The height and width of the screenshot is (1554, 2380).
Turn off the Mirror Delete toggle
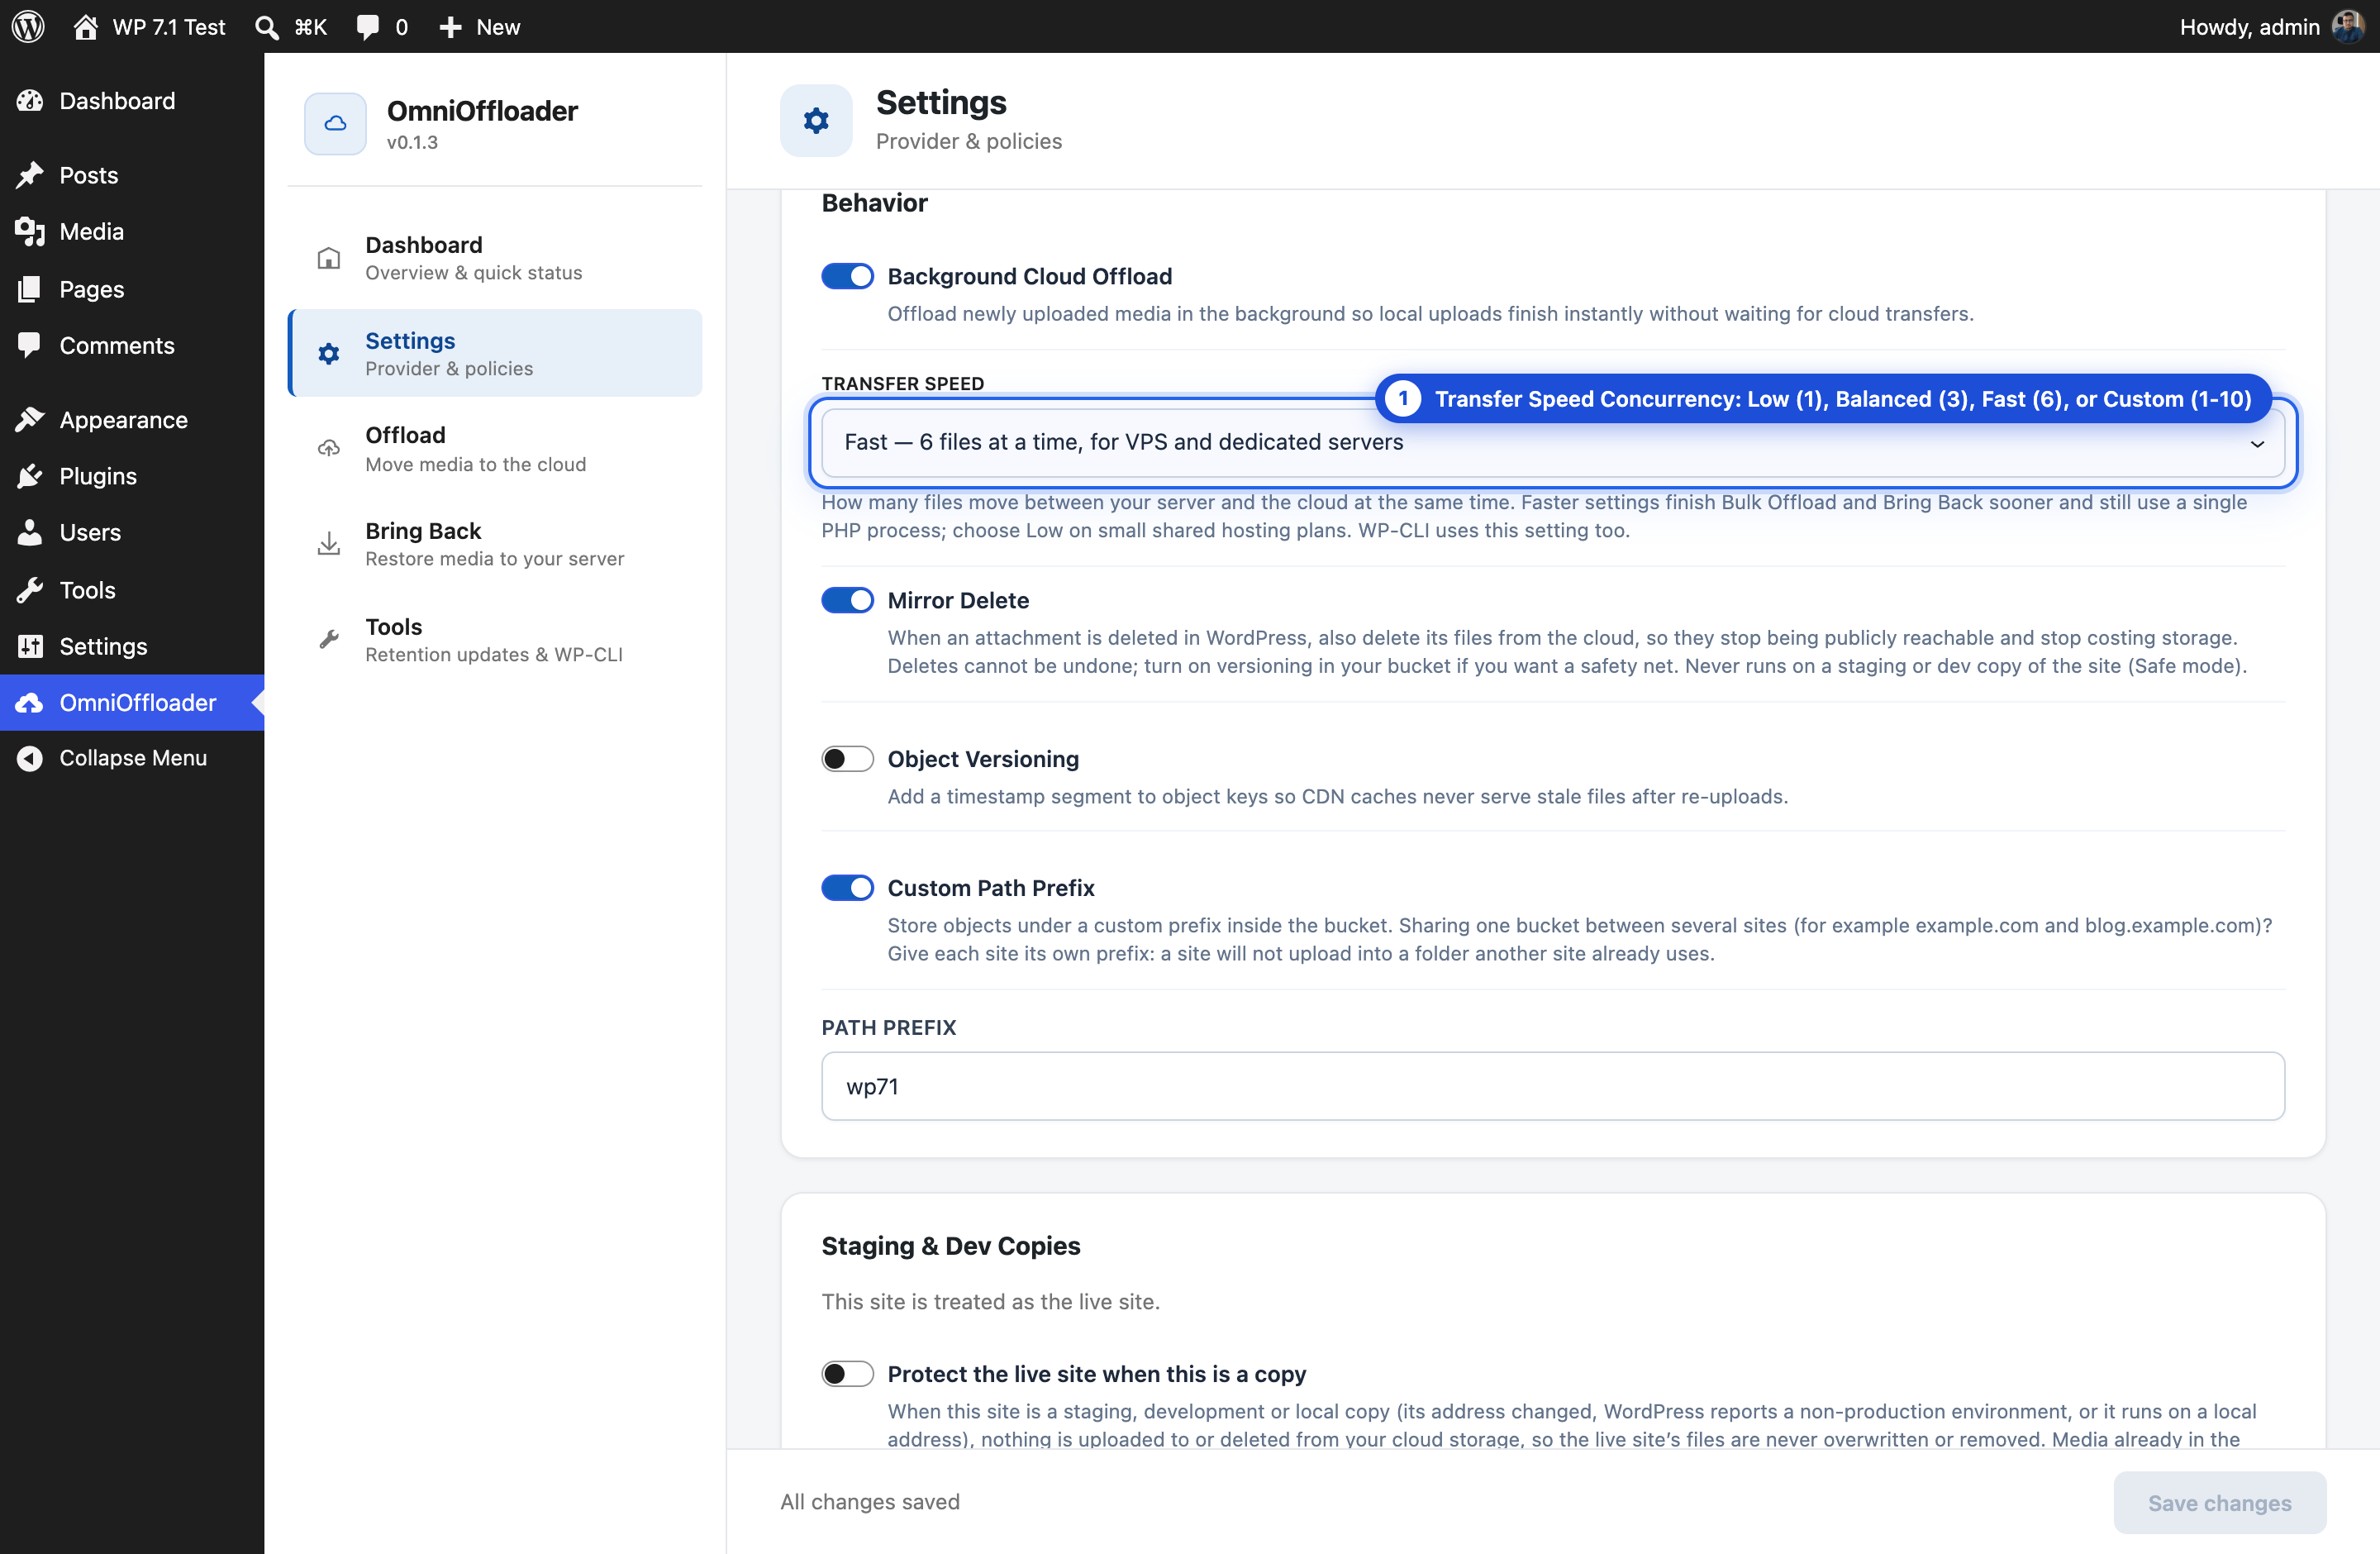point(847,600)
